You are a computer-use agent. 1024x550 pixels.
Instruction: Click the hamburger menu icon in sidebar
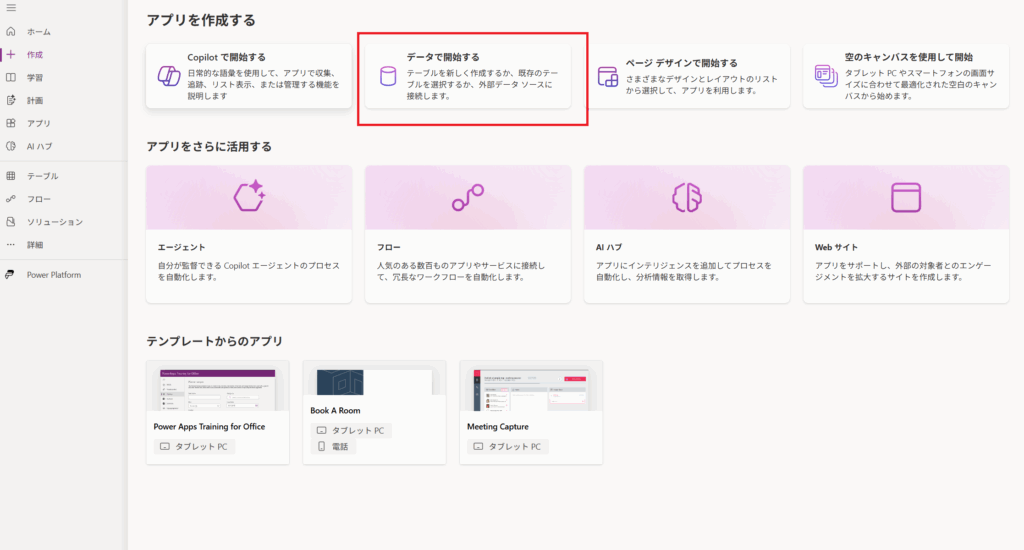11,8
